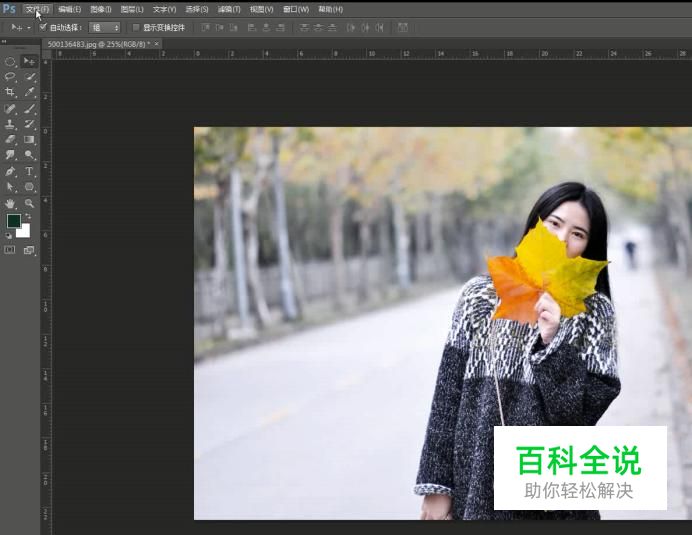
Task: Select the Move tool in the toolbox
Action: click(29, 61)
